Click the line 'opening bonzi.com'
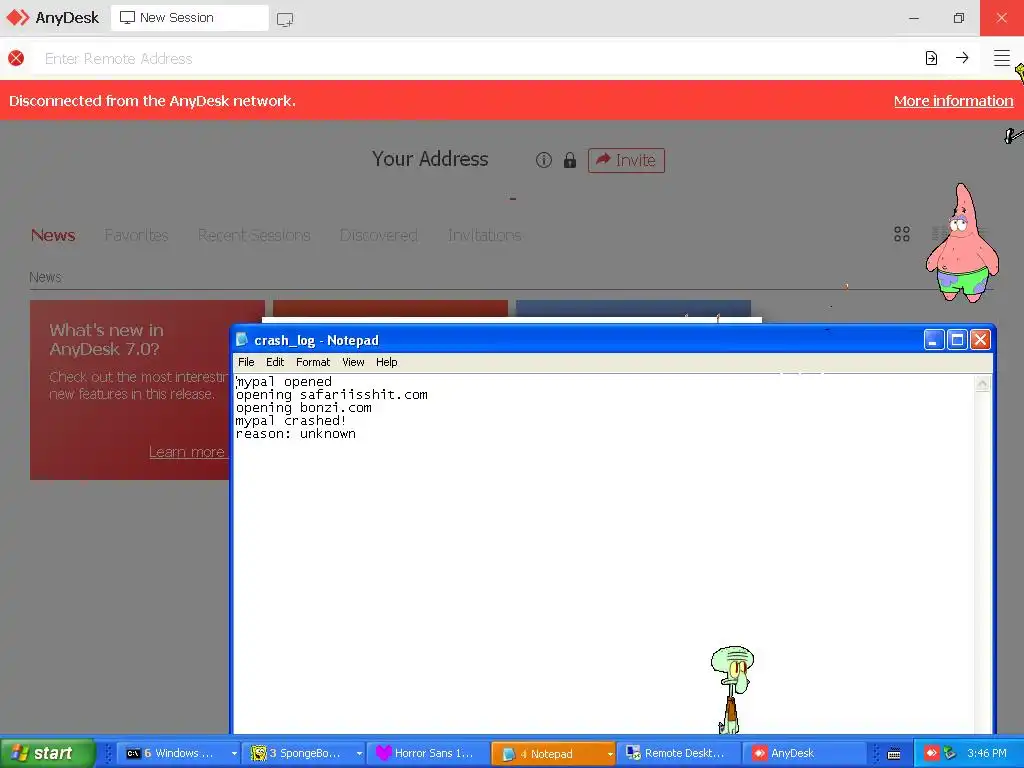Image resolution: width=1024 pixels, height=768 pixels. pos(304,408)
